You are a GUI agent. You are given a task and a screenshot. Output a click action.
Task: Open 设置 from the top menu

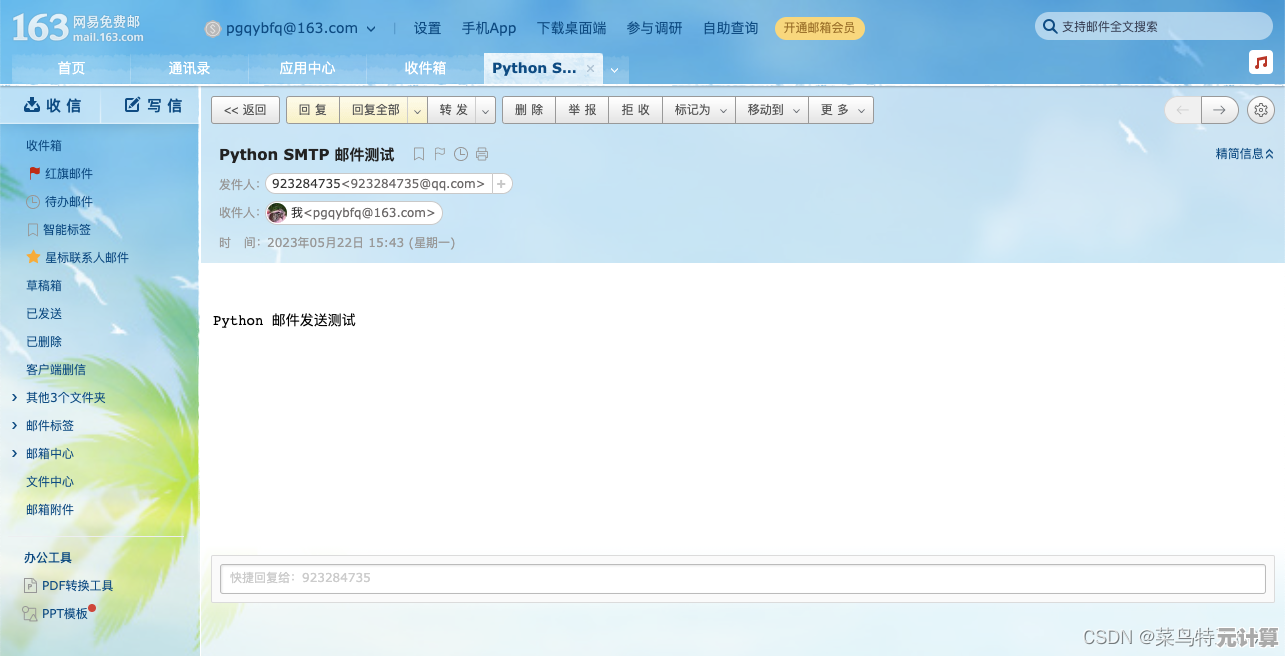click(427, 28)
